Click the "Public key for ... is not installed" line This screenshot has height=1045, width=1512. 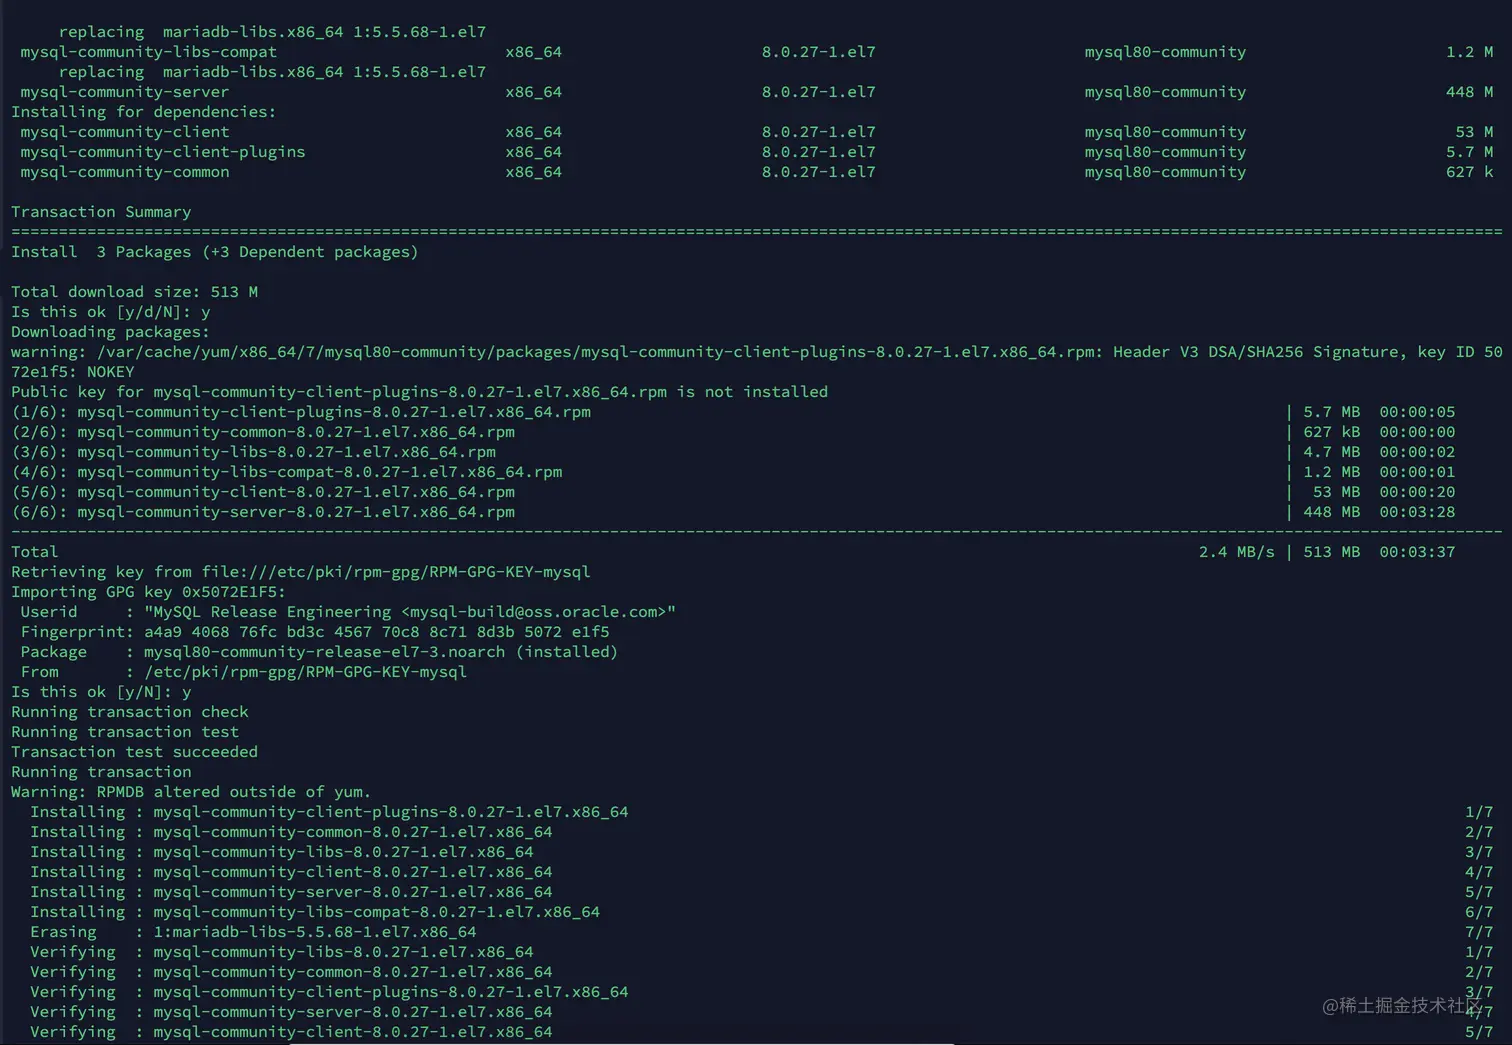click(419, 392)
